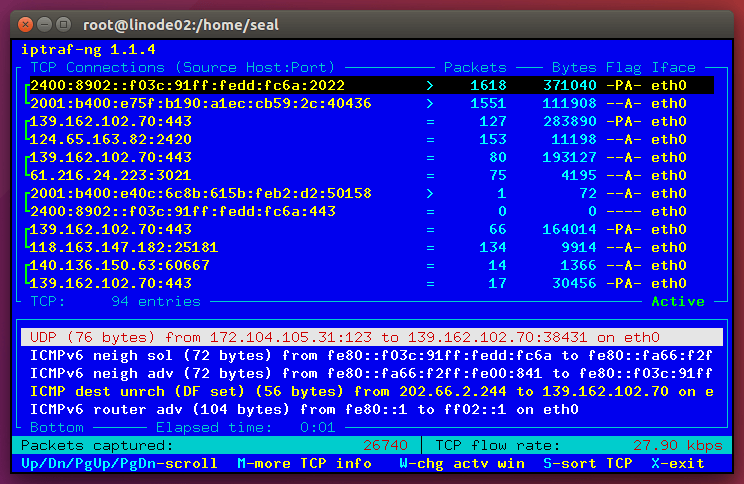
Task: Click the X-exit hint
Action: click(x=678, y=464)
